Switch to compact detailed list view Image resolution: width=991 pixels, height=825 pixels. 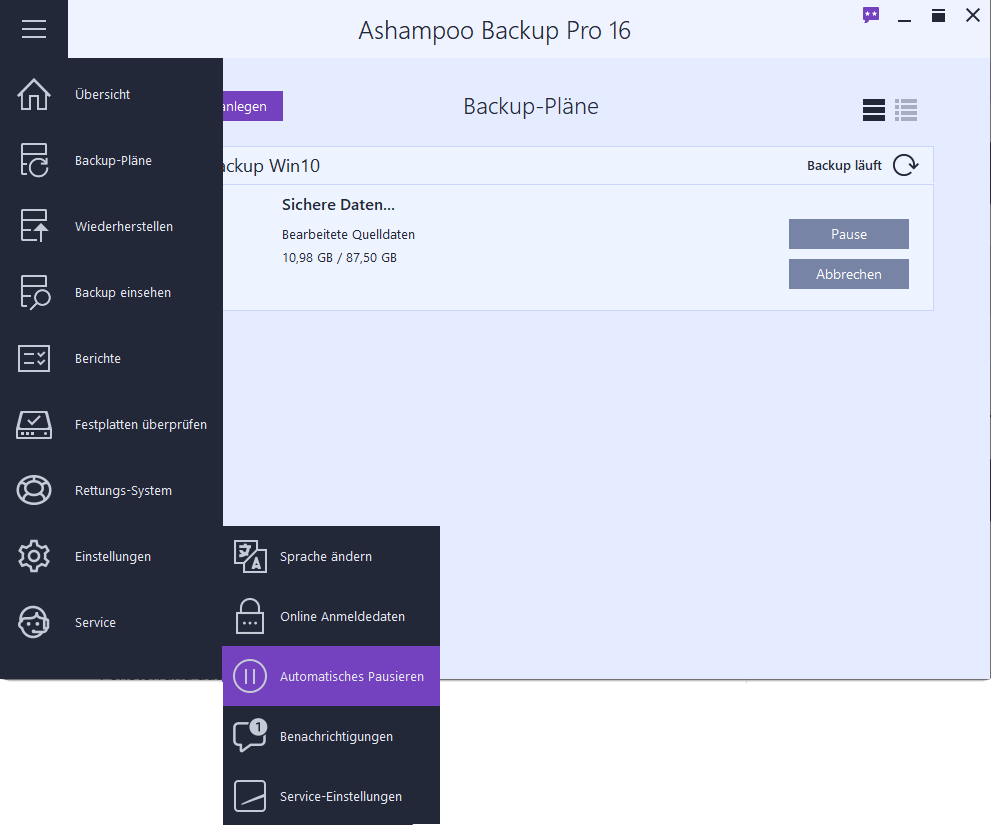[906, 110]
